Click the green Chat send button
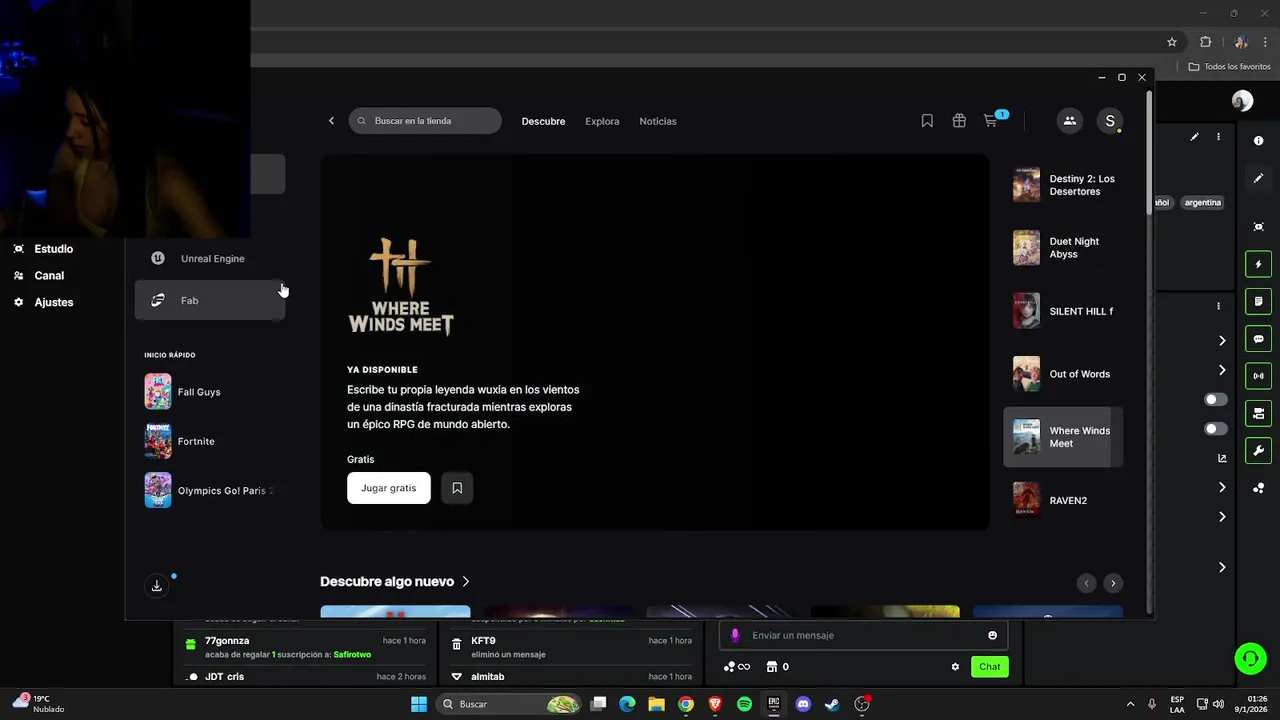The image size is (1280, 720). (989, 667)
